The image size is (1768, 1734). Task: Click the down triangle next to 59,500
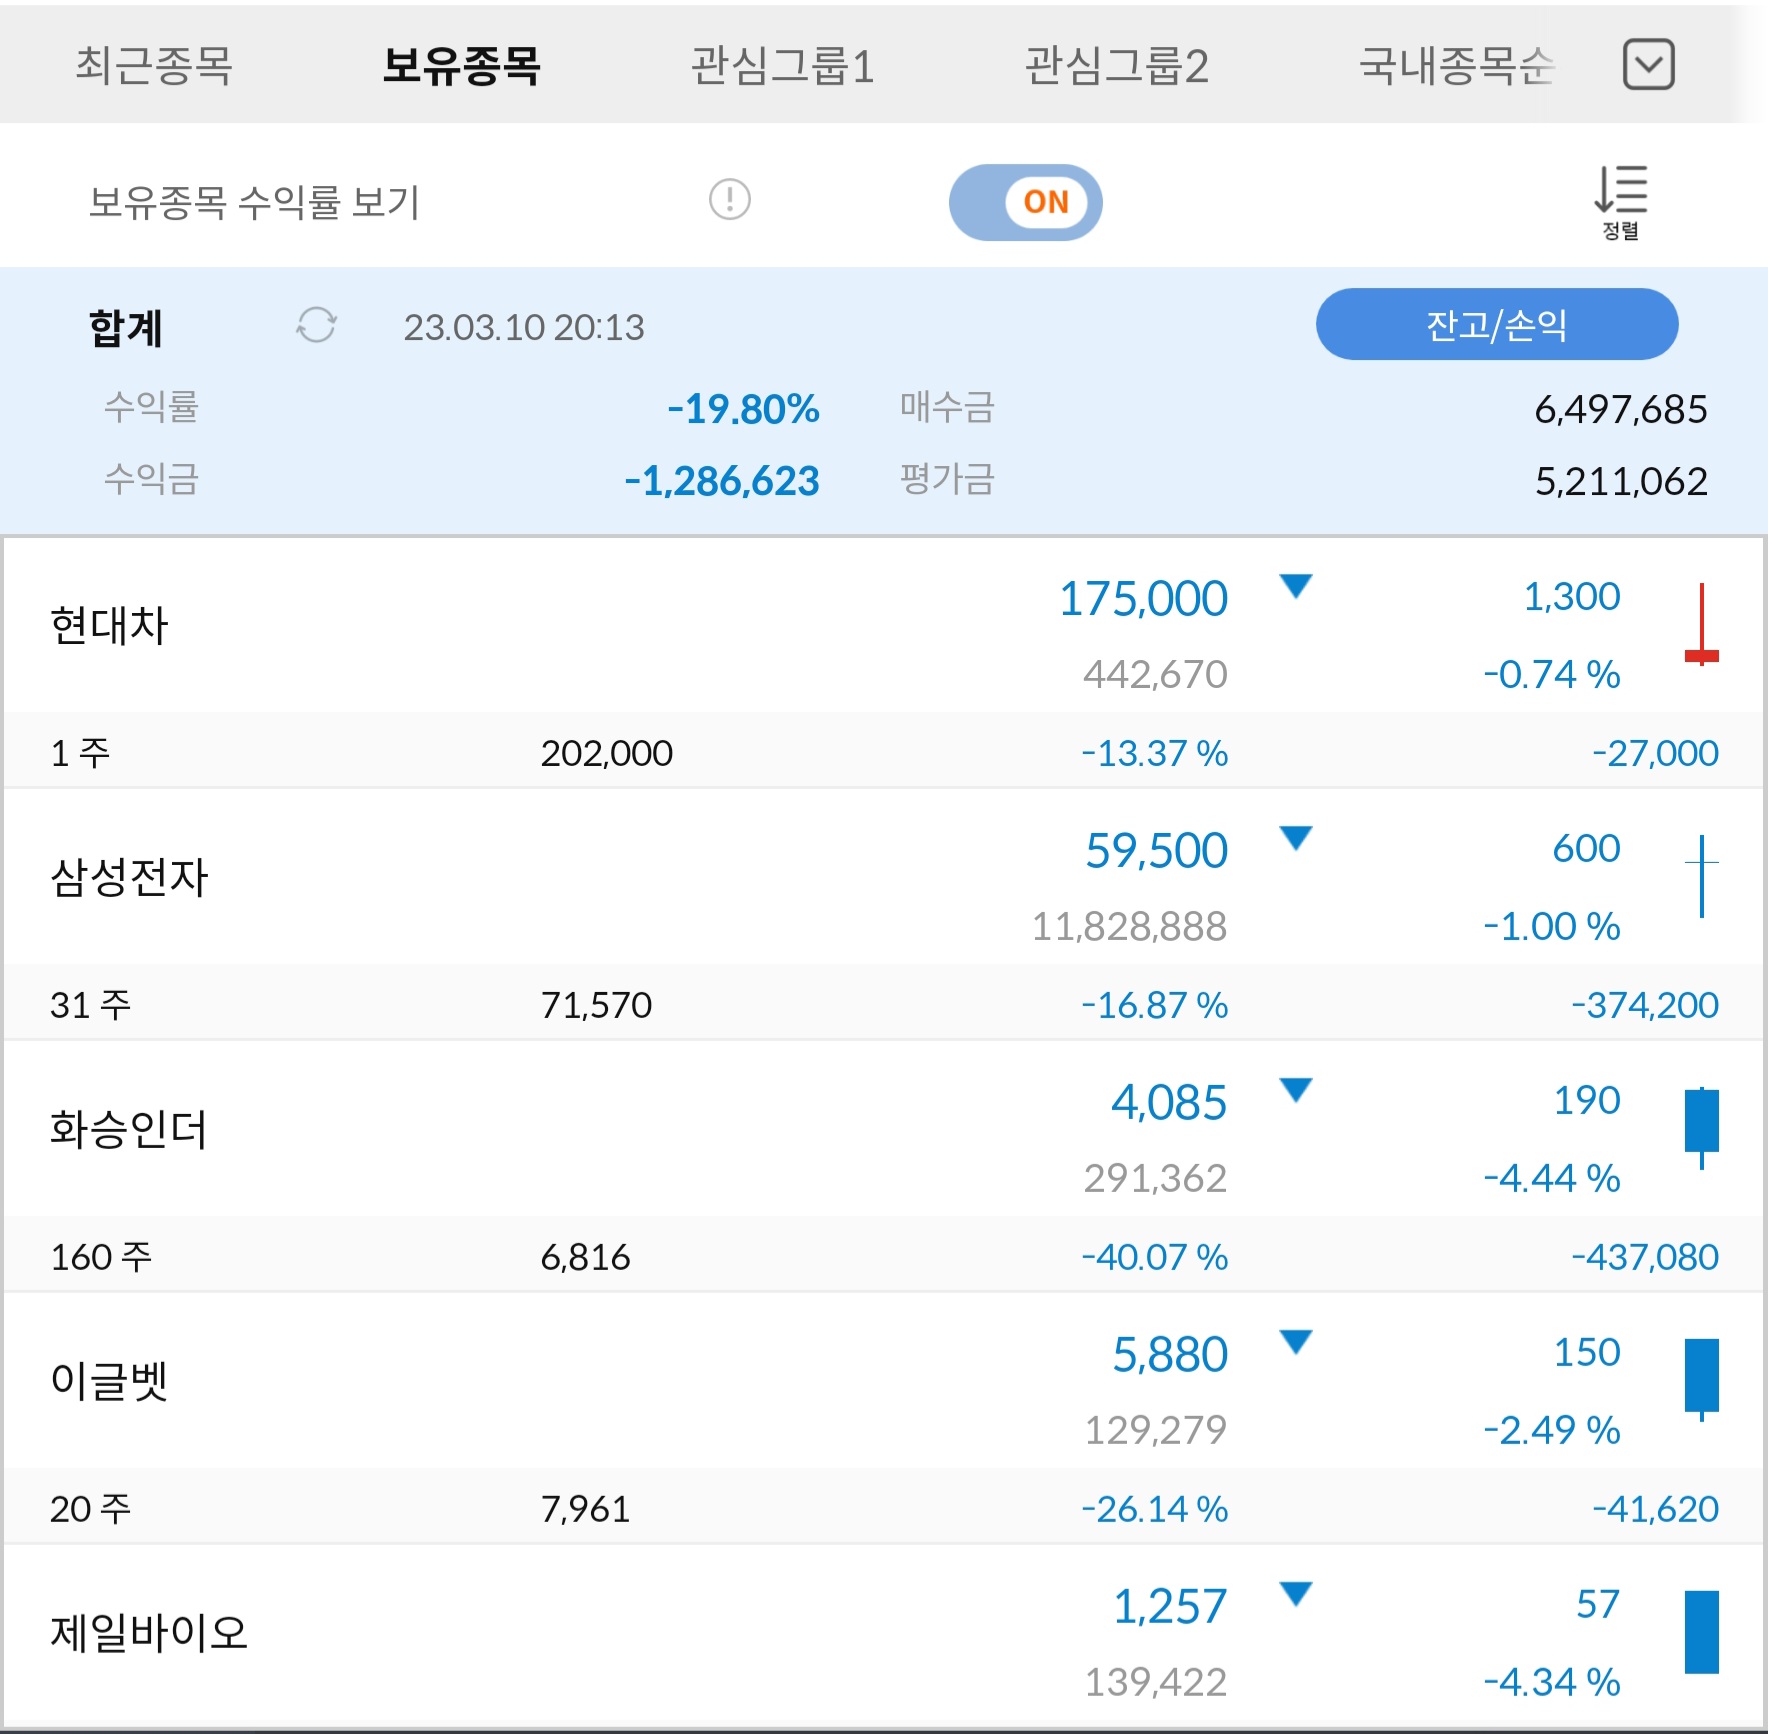click(1296, 838)
